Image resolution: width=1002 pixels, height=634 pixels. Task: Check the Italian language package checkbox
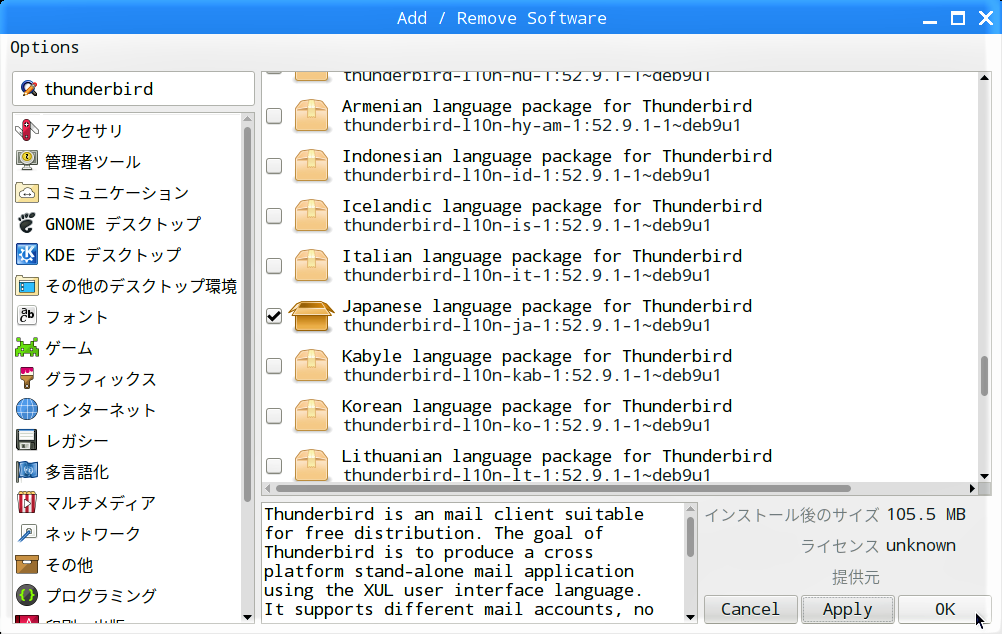tap(274, 265)
